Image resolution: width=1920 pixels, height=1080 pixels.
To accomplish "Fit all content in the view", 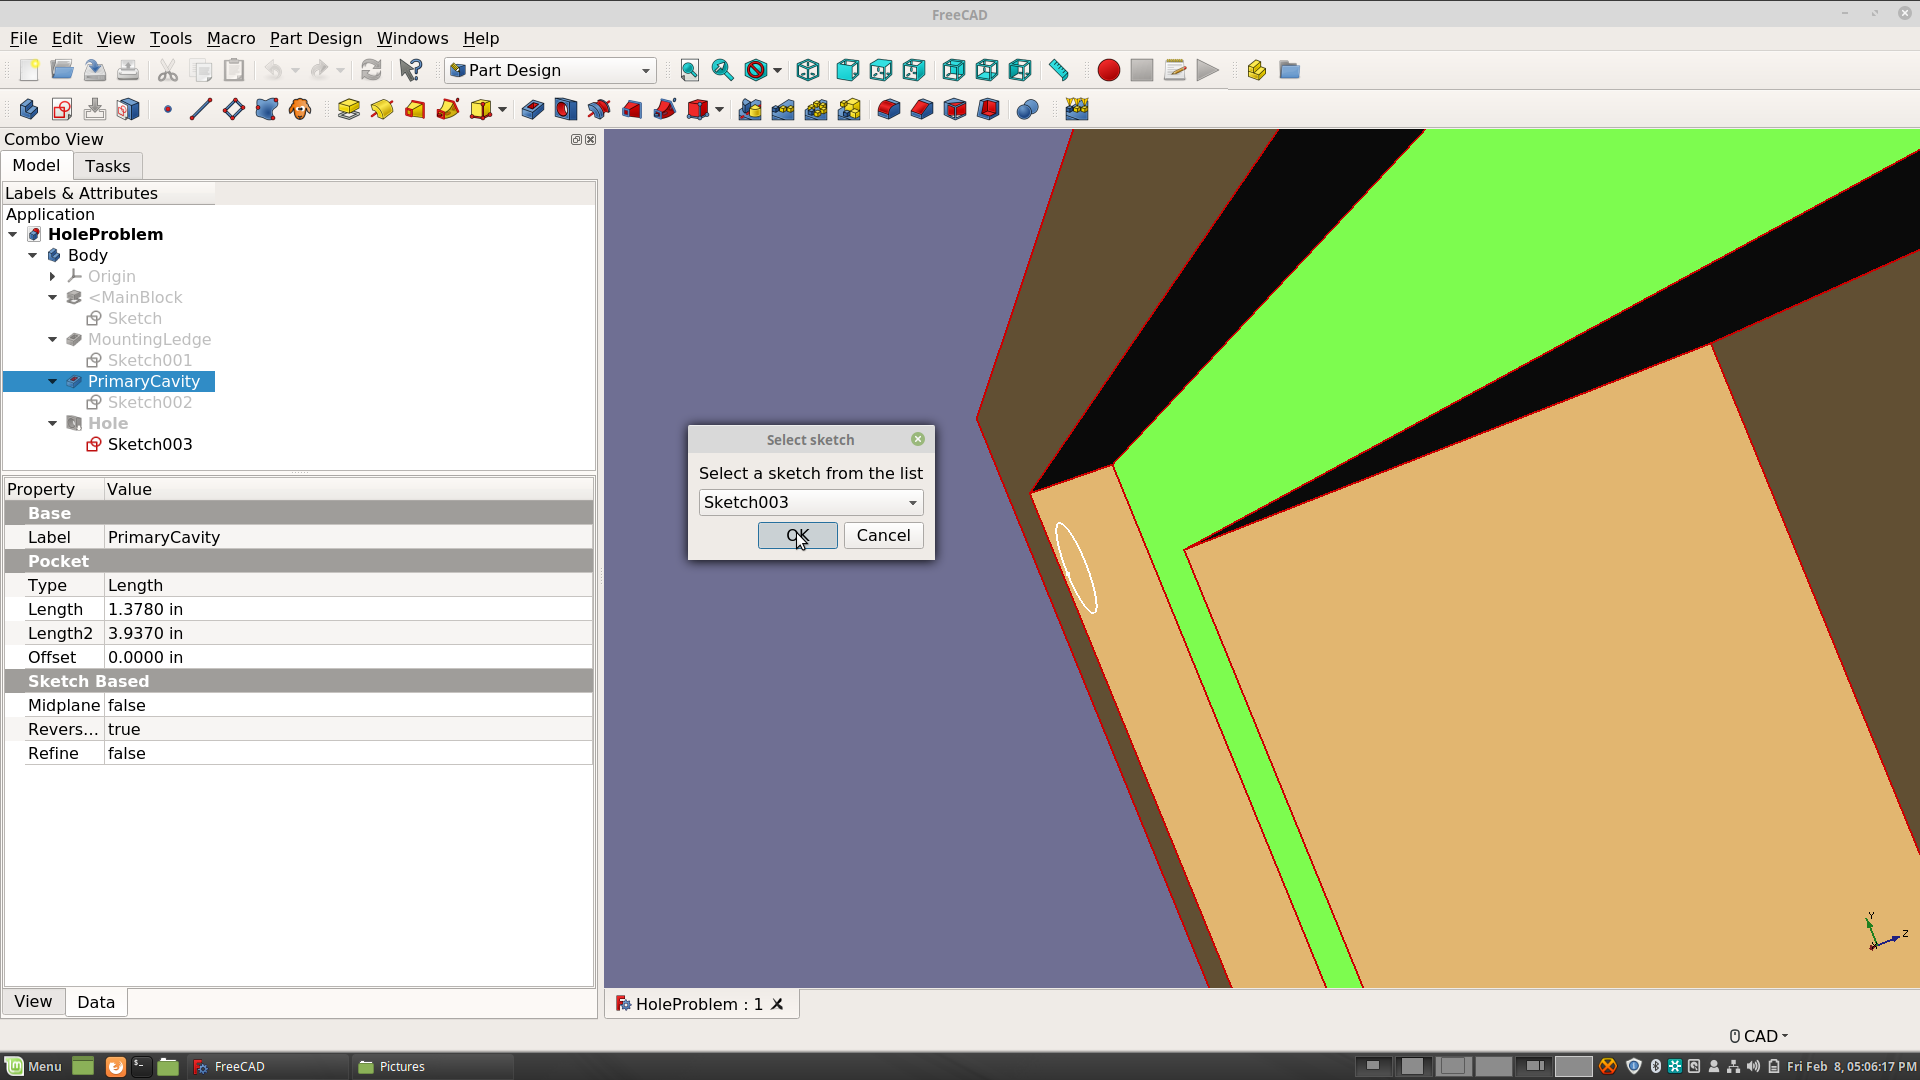I will coord(690,70).
